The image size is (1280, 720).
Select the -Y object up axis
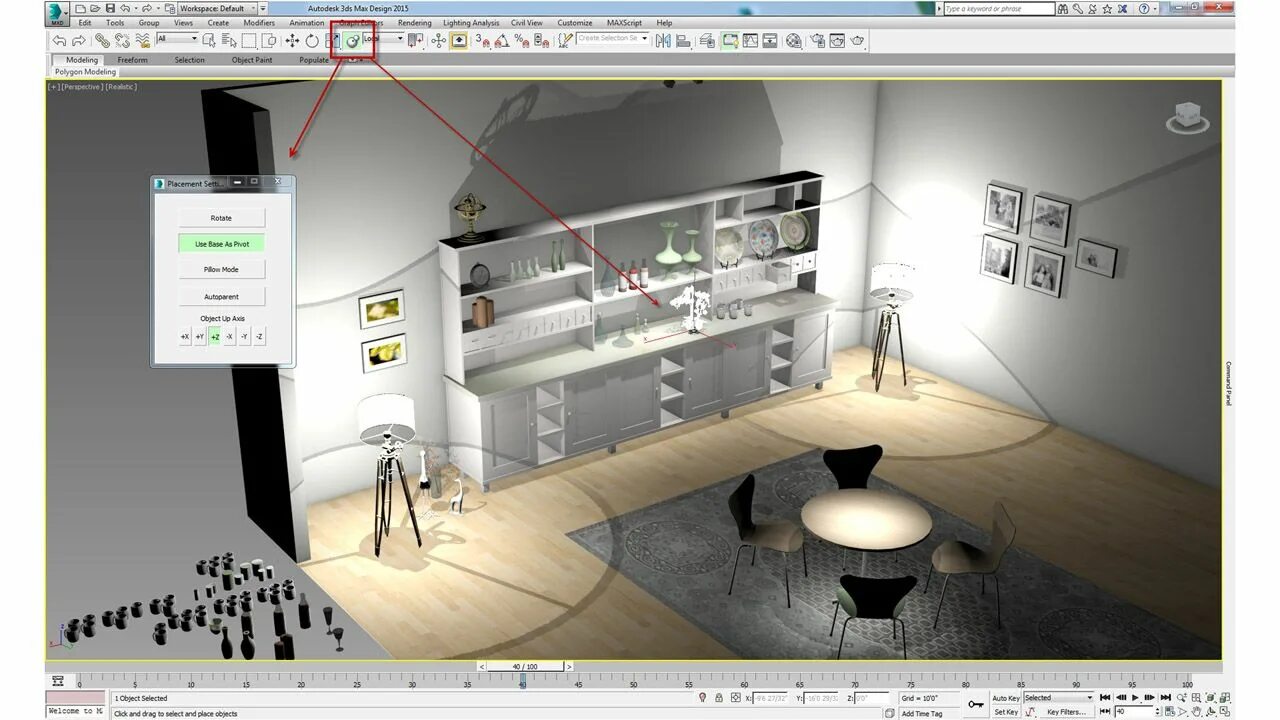244,337
